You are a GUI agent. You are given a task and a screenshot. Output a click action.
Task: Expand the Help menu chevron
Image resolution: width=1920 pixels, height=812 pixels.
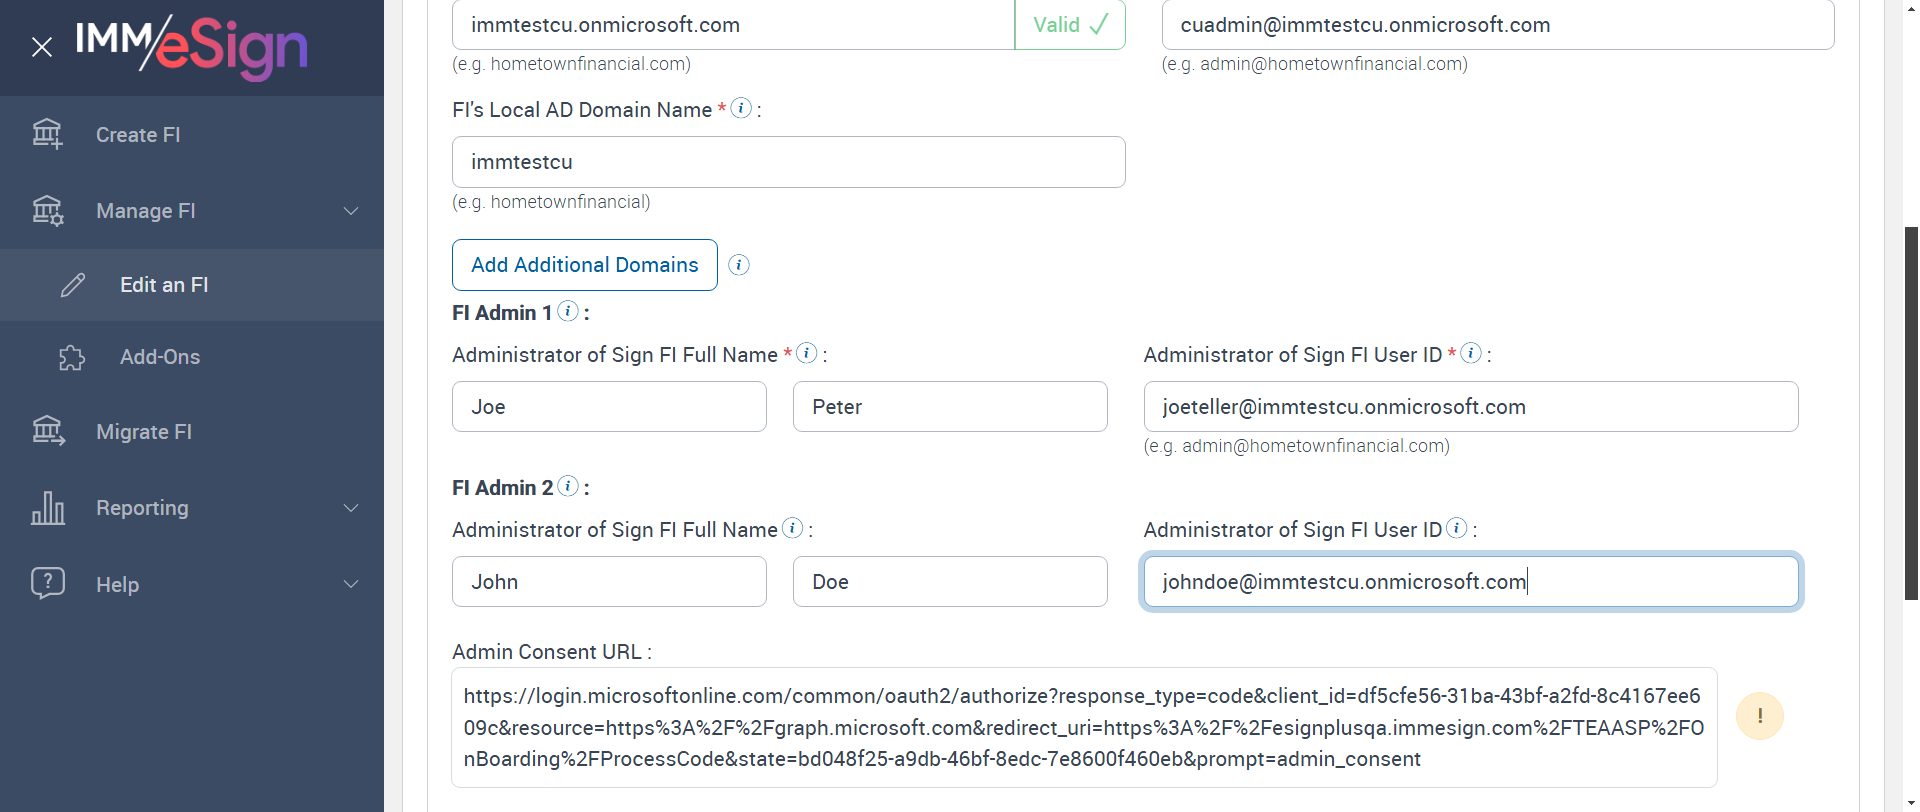[351, 584]
